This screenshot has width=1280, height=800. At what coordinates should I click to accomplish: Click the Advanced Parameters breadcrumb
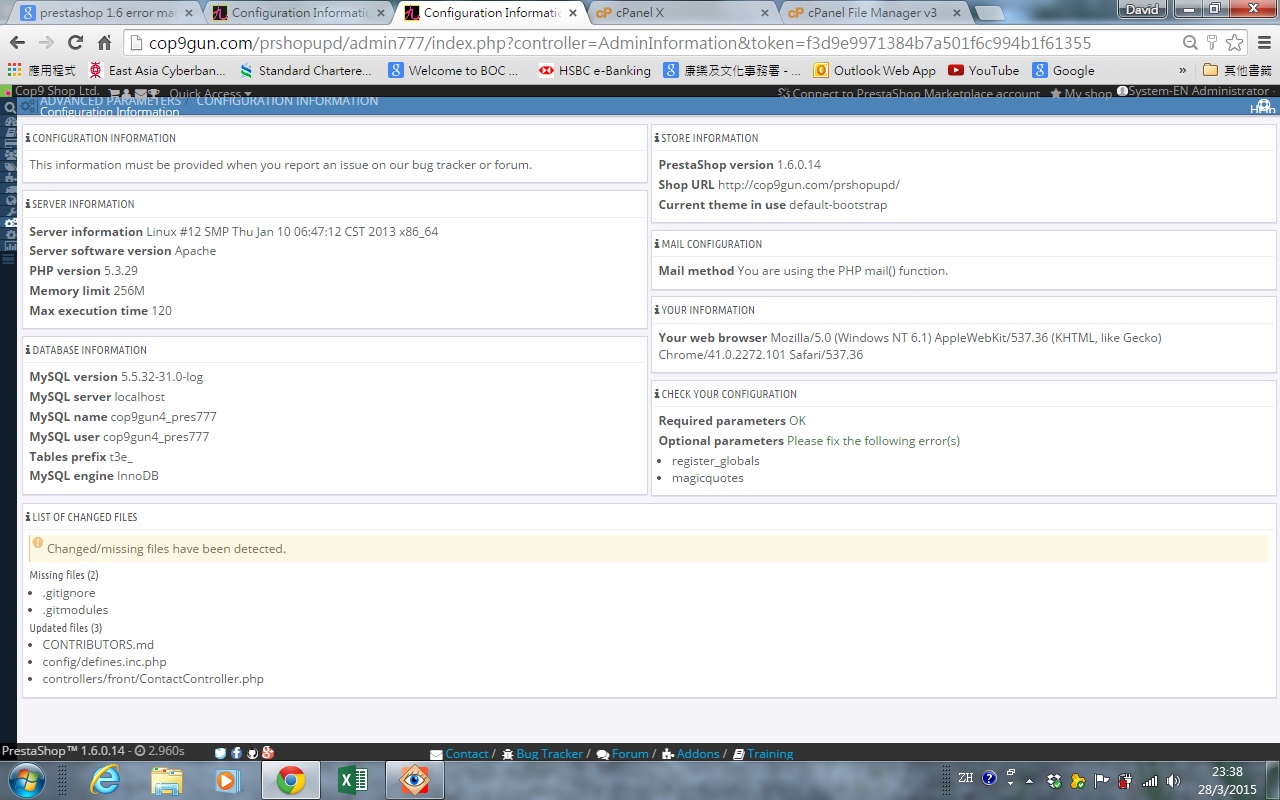pyautogui.click(x=110, y=100)
